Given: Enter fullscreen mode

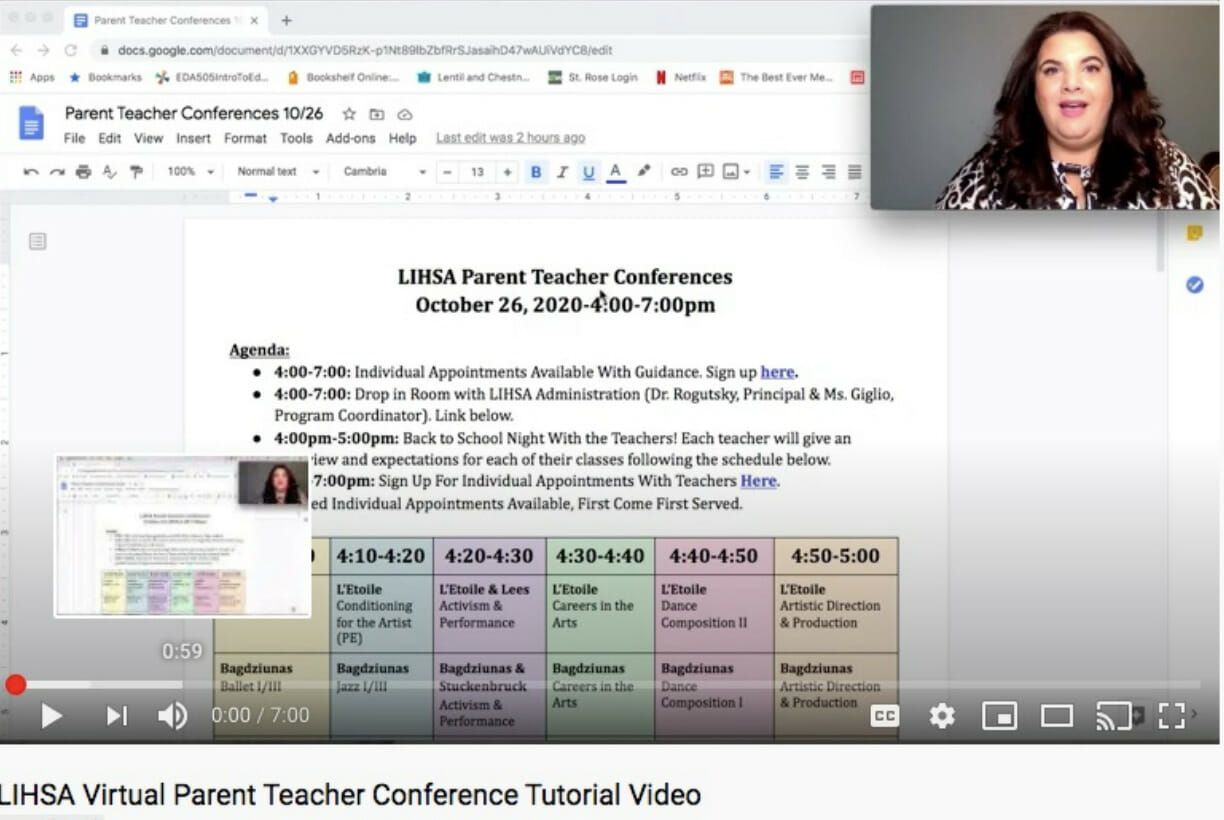Looking at the screenshot, I should pos(1171,716).
